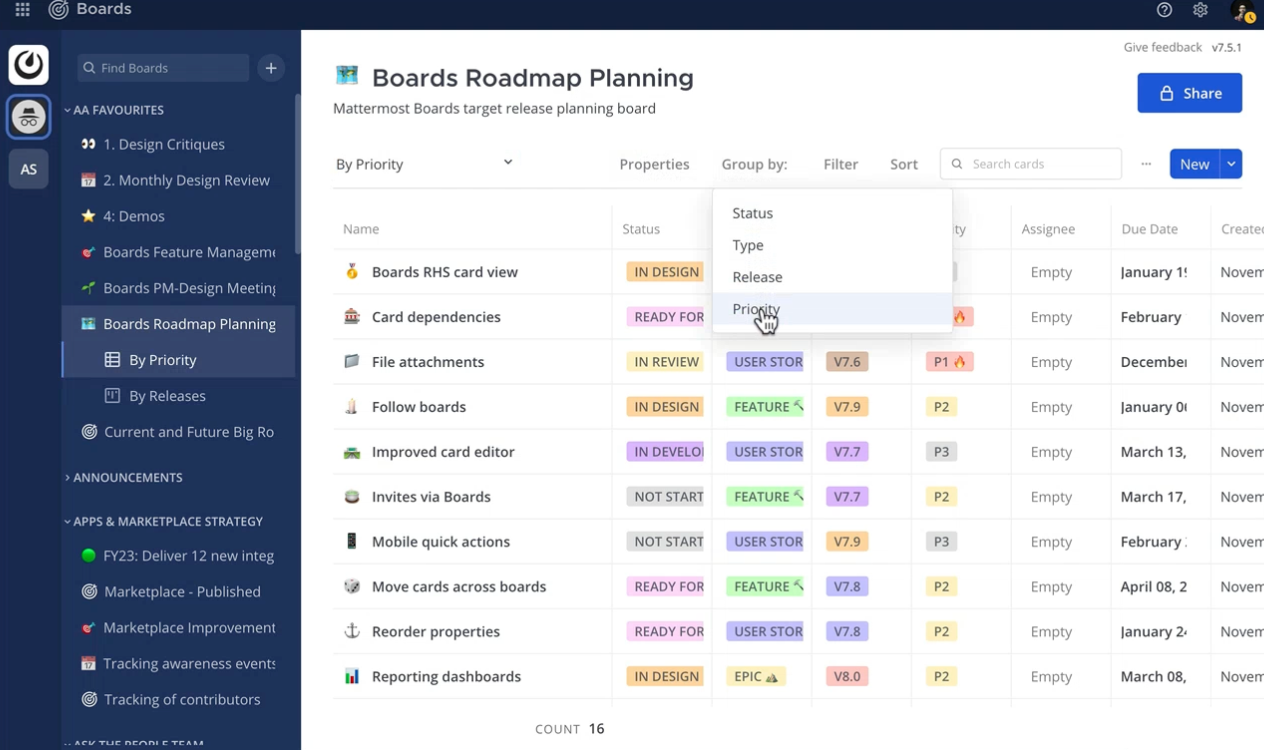
Task: Click the icon next to Card dependencies
Action: pos(352,317)
